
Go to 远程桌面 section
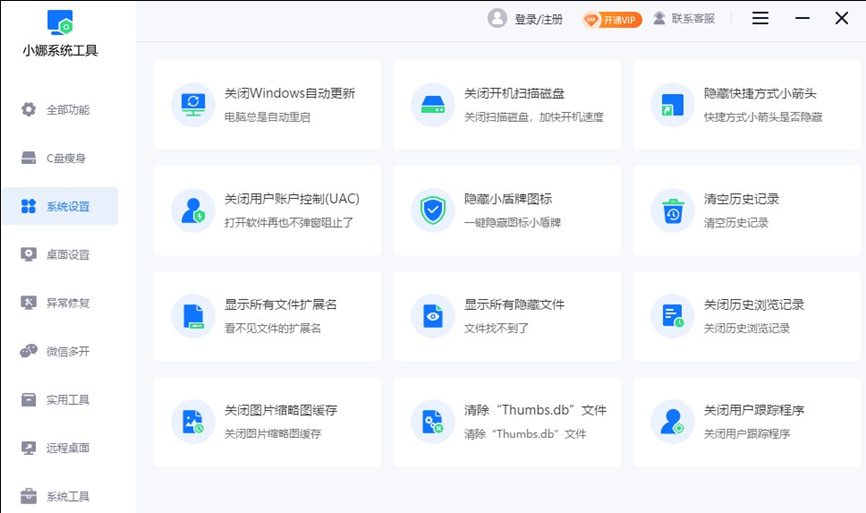[x=60, y=448]
